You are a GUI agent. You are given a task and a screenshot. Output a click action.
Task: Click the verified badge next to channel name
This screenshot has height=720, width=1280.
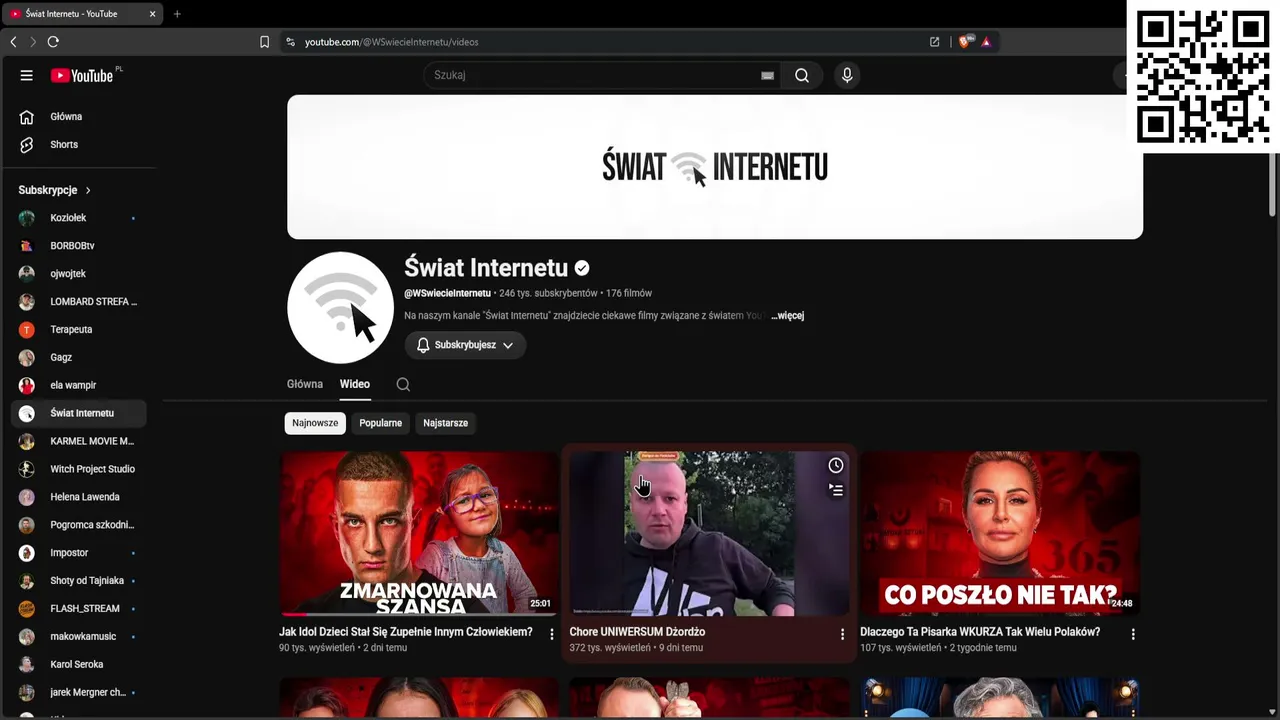click(x=582, y=268)
